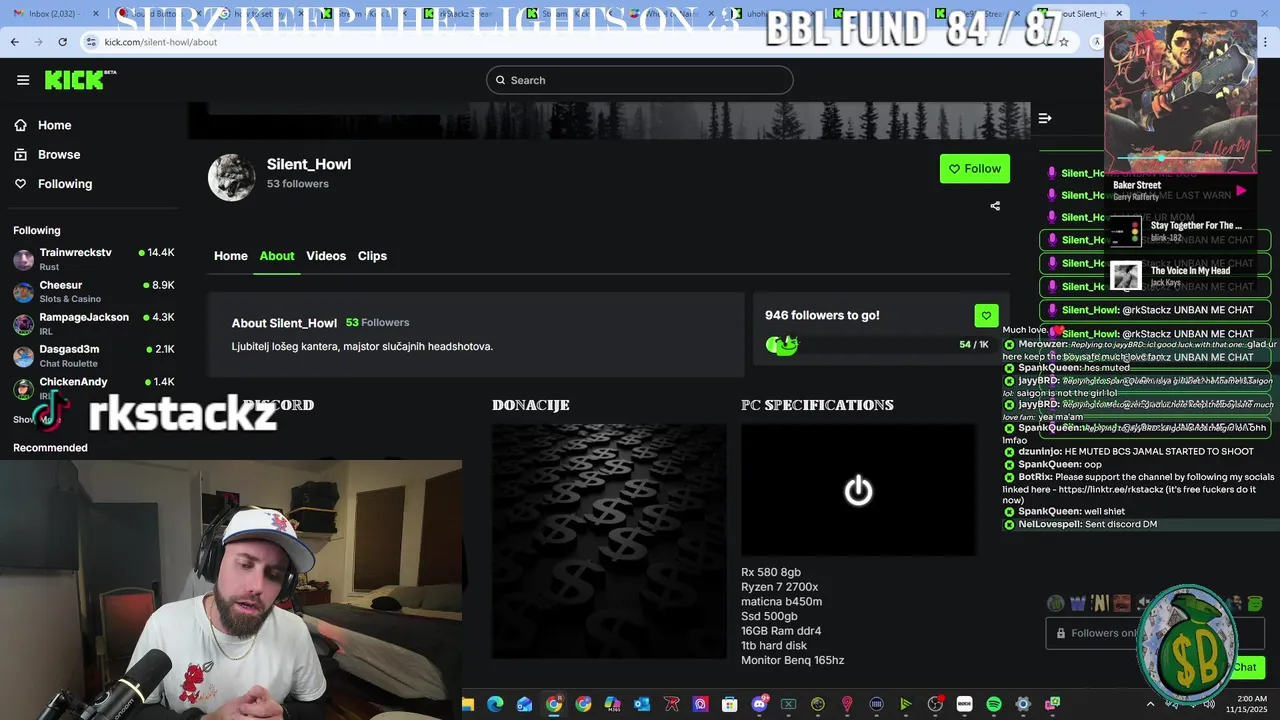1280x720 pixels.
Task: Collapse the chat panel with arrow icon
Action: coord(1045,118)
